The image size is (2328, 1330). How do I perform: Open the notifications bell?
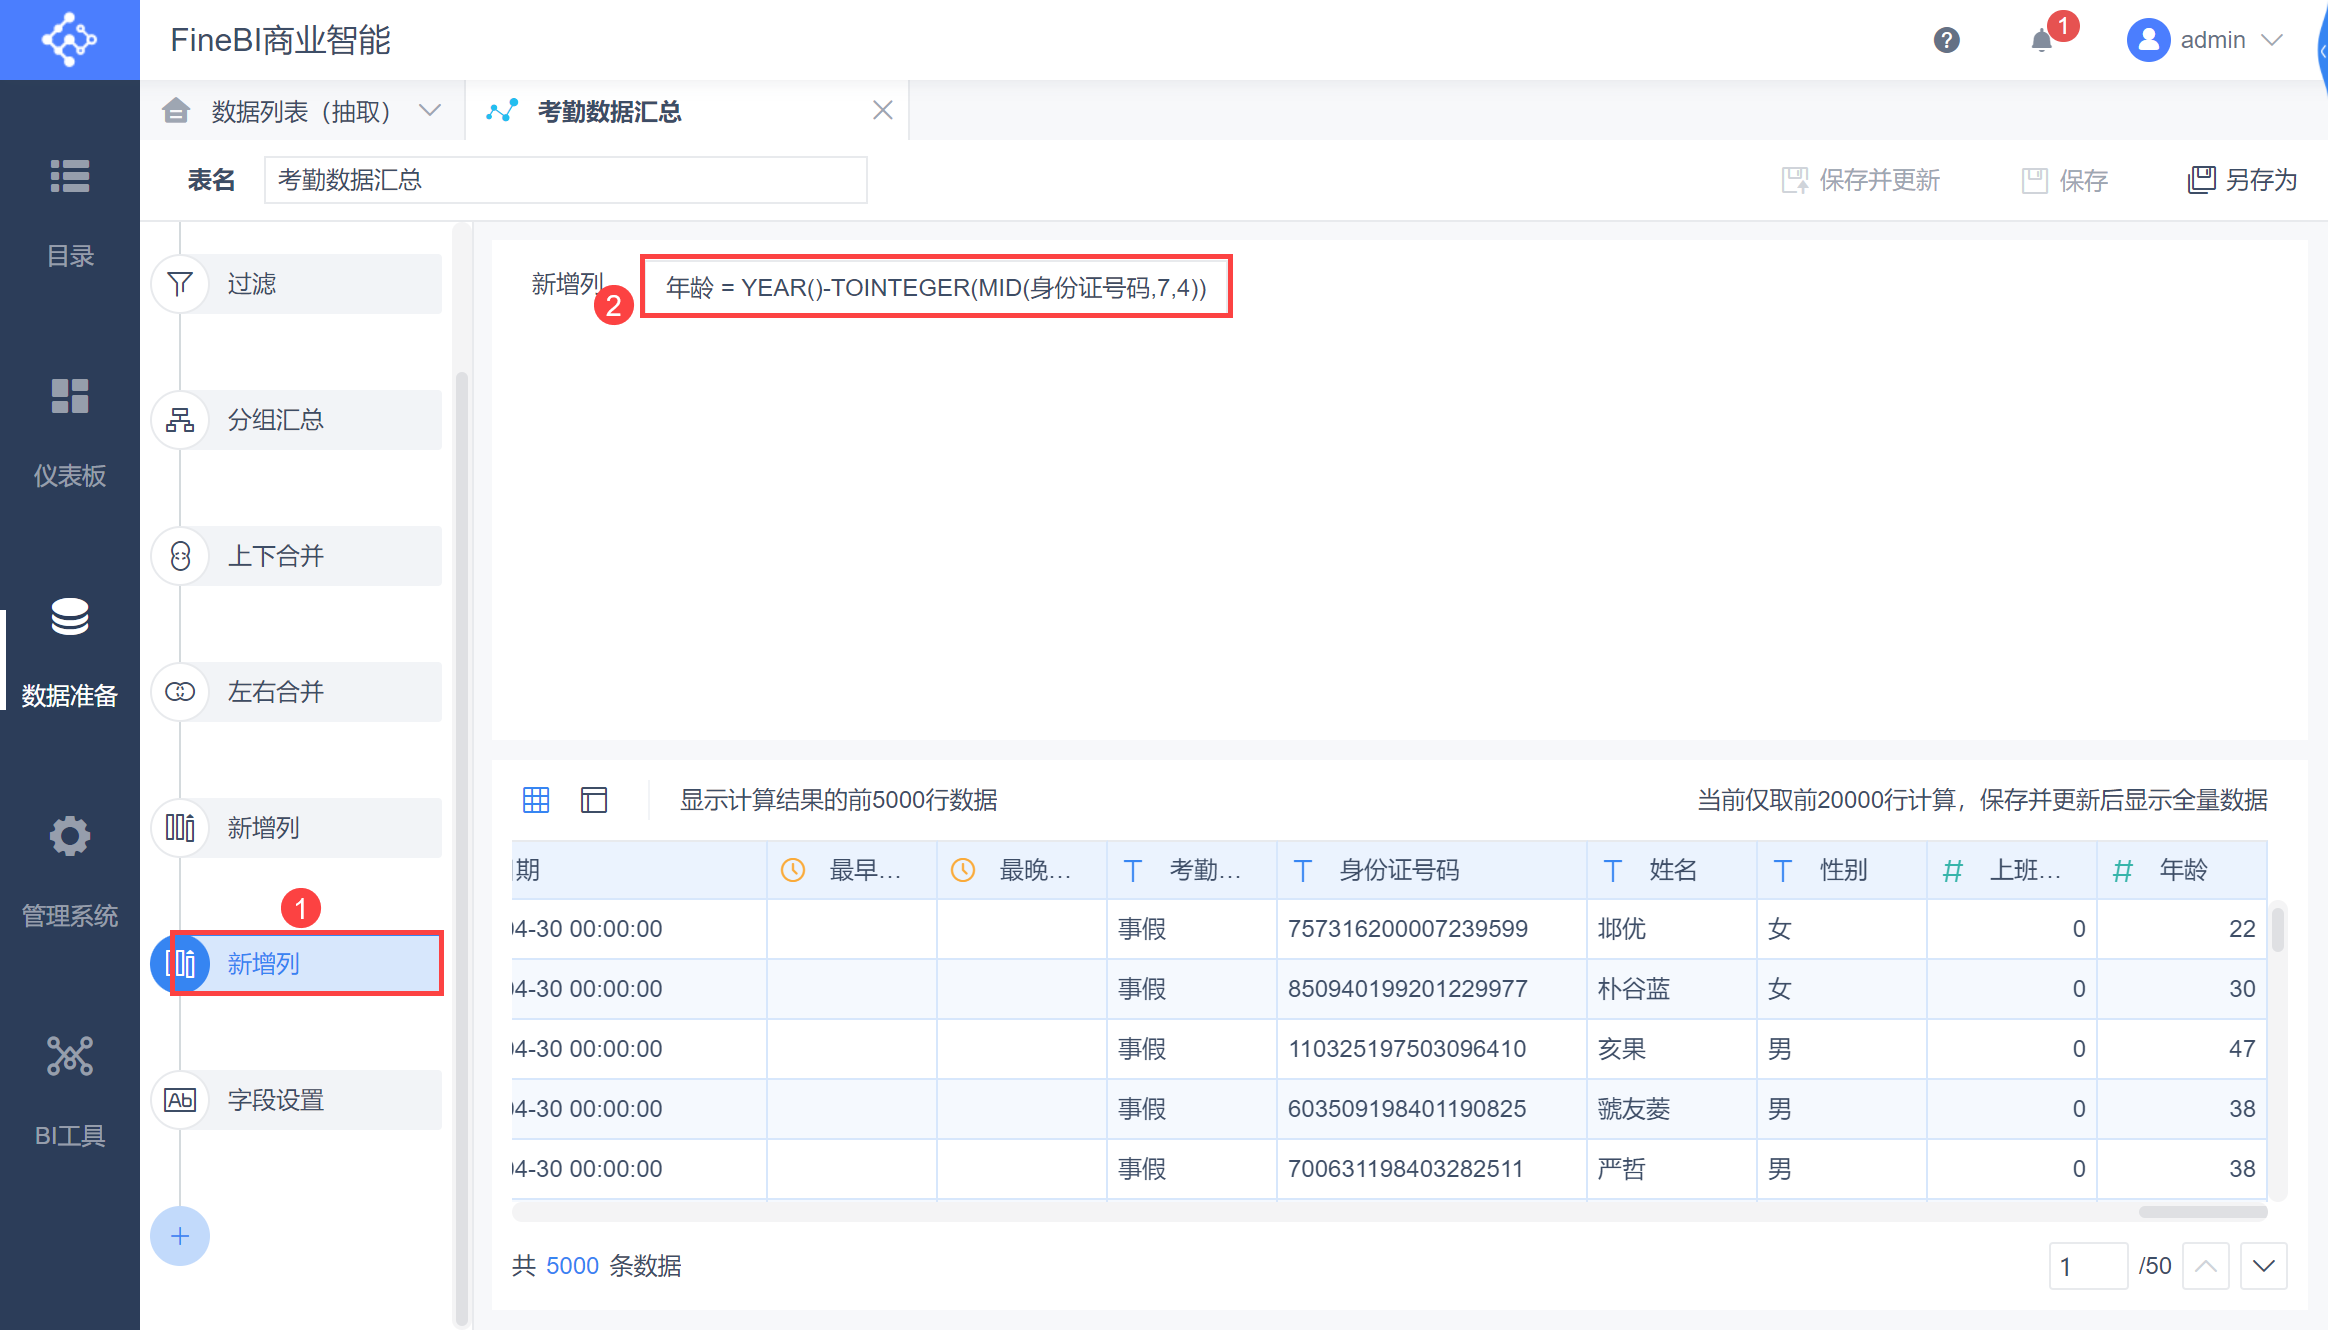2042,40
